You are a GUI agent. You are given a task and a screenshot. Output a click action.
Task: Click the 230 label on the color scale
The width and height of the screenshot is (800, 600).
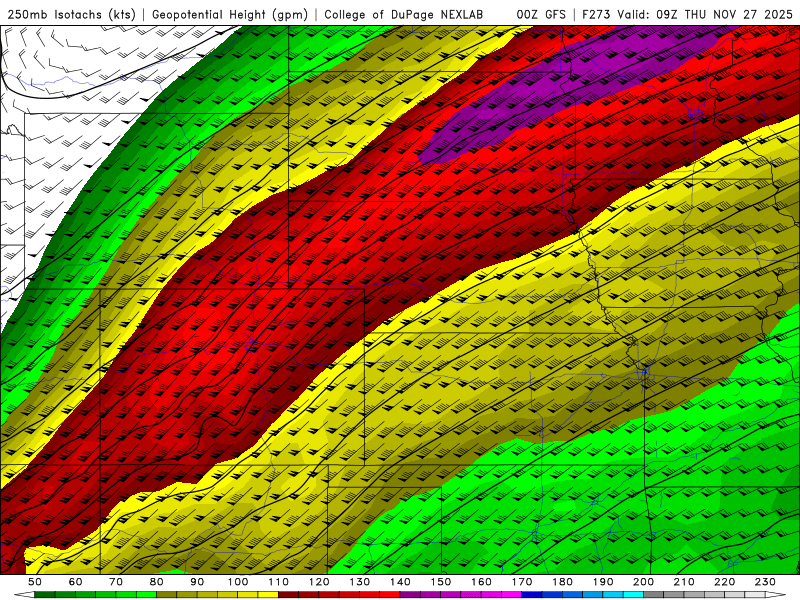pos(765,582)
